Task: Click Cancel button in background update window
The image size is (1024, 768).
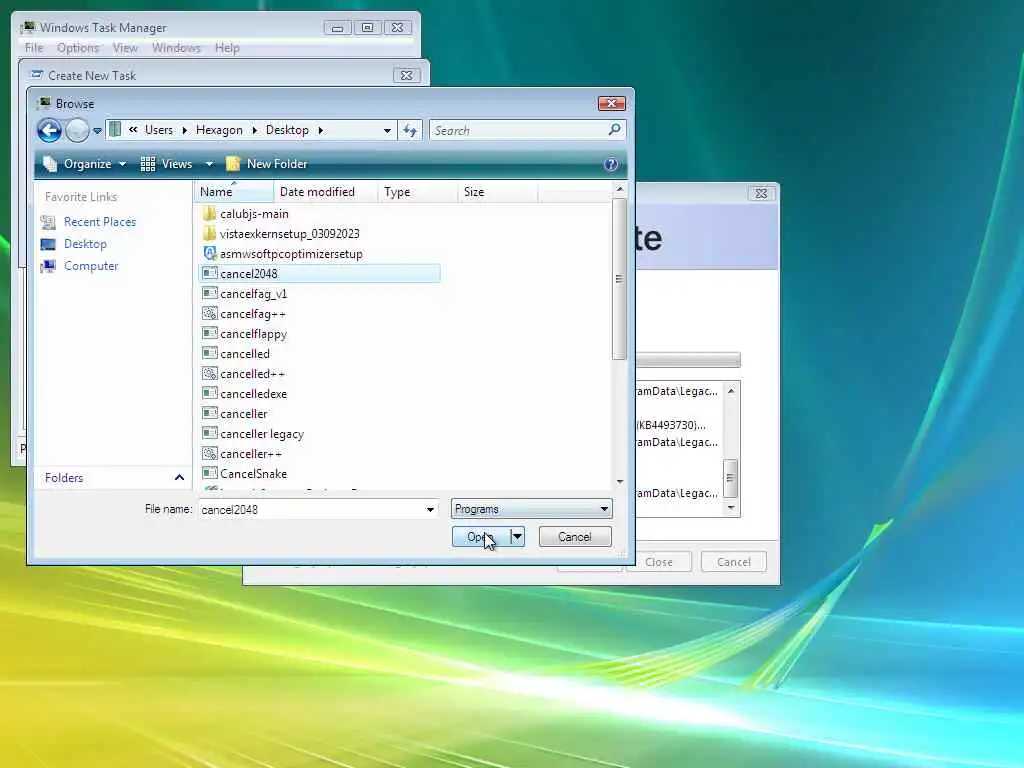Action: [734, 562]
